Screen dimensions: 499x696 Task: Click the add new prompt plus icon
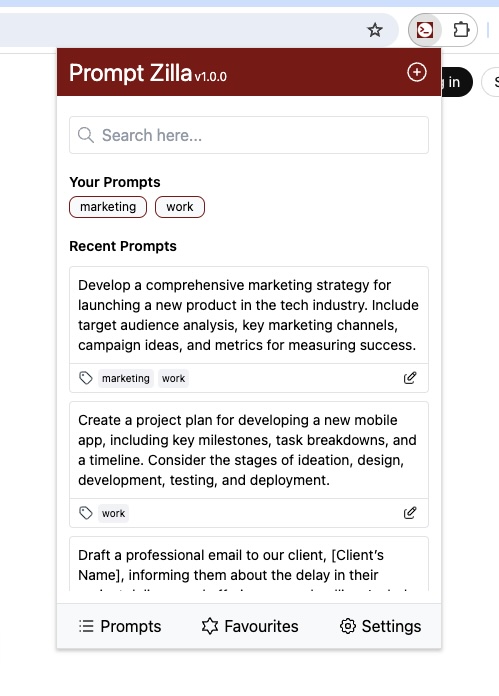[416, 72]
